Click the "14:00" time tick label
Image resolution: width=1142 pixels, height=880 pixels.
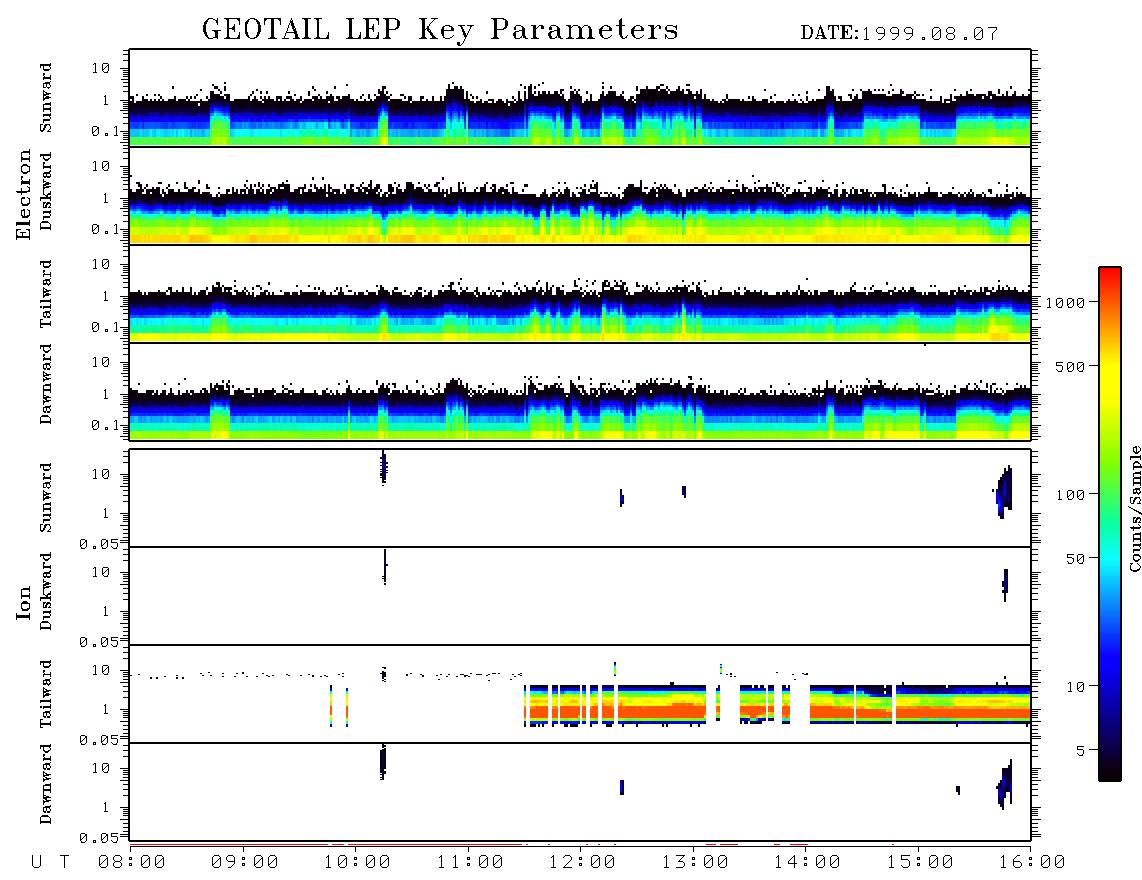click(x=808, y=863)
